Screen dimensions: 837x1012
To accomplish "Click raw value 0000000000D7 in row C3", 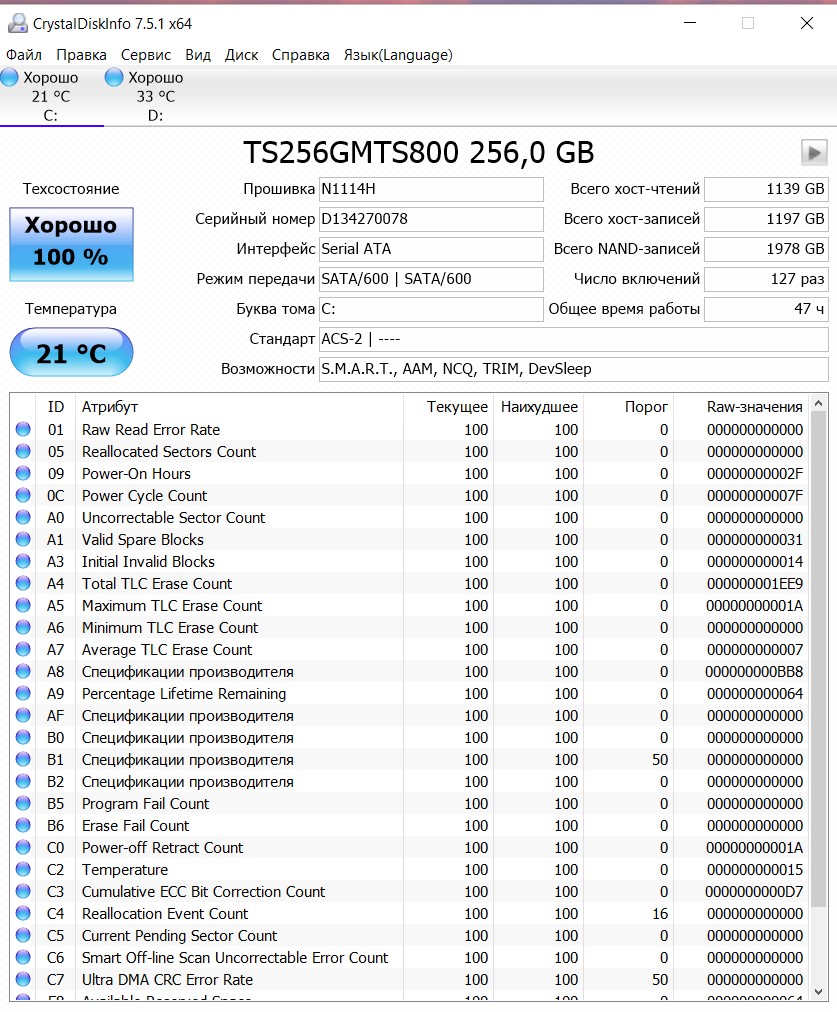I will (754, 892).
